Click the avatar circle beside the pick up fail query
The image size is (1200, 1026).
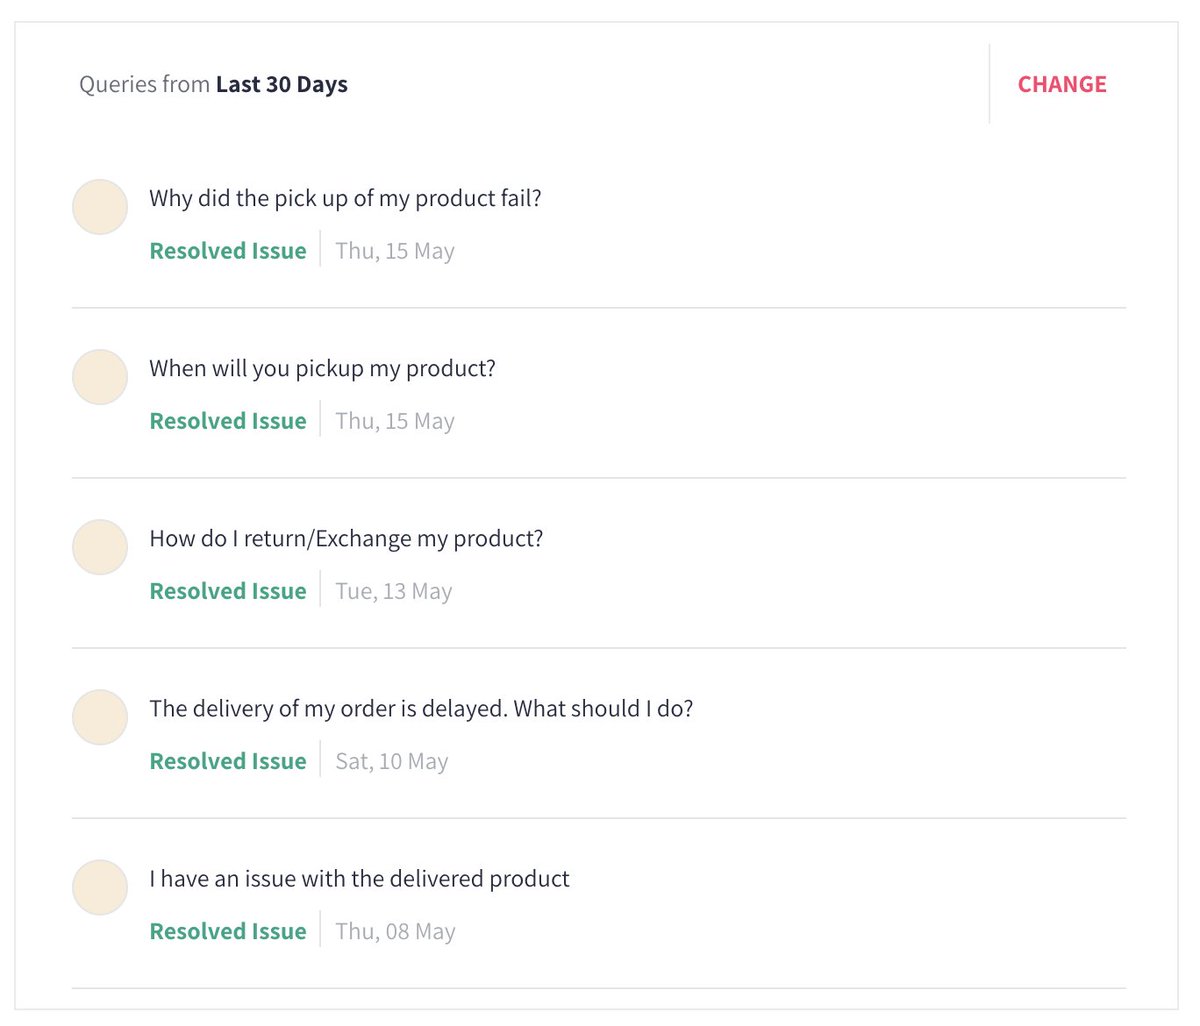[100, 207]
